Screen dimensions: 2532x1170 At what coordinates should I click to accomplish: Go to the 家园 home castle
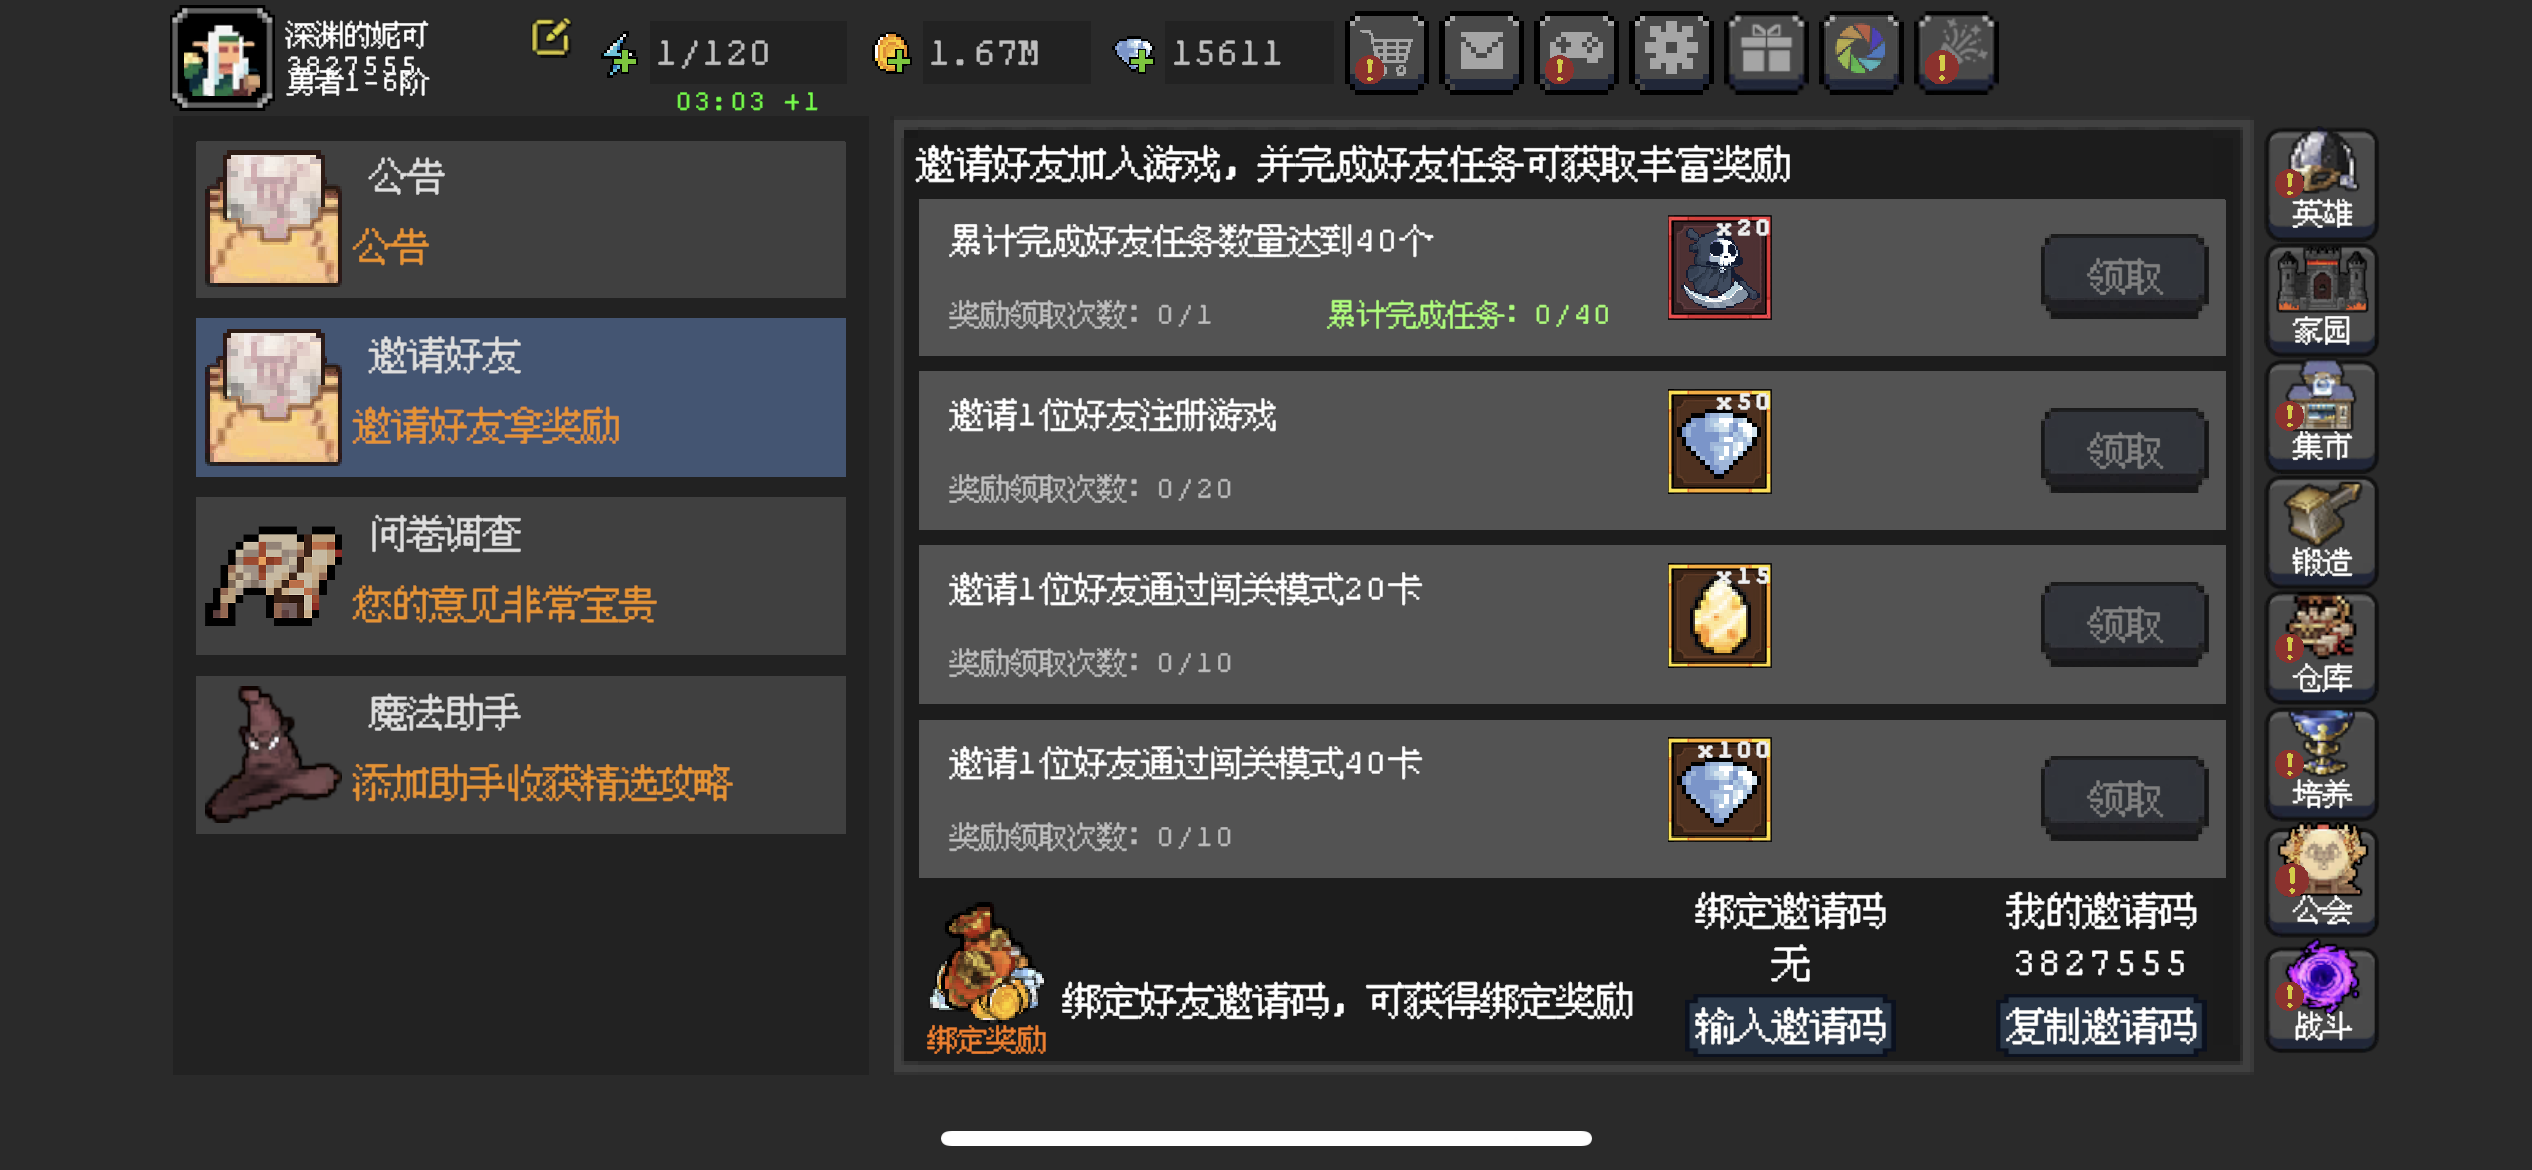coord(2321,300)
